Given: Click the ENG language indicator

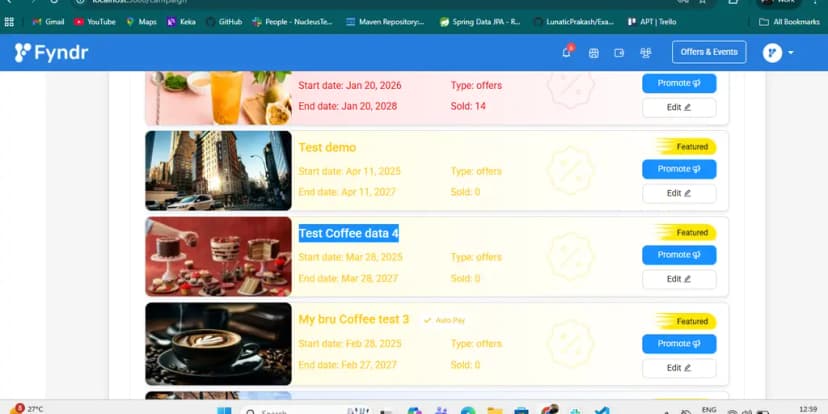Looking at the screenshot, I should tap(709, 409).
